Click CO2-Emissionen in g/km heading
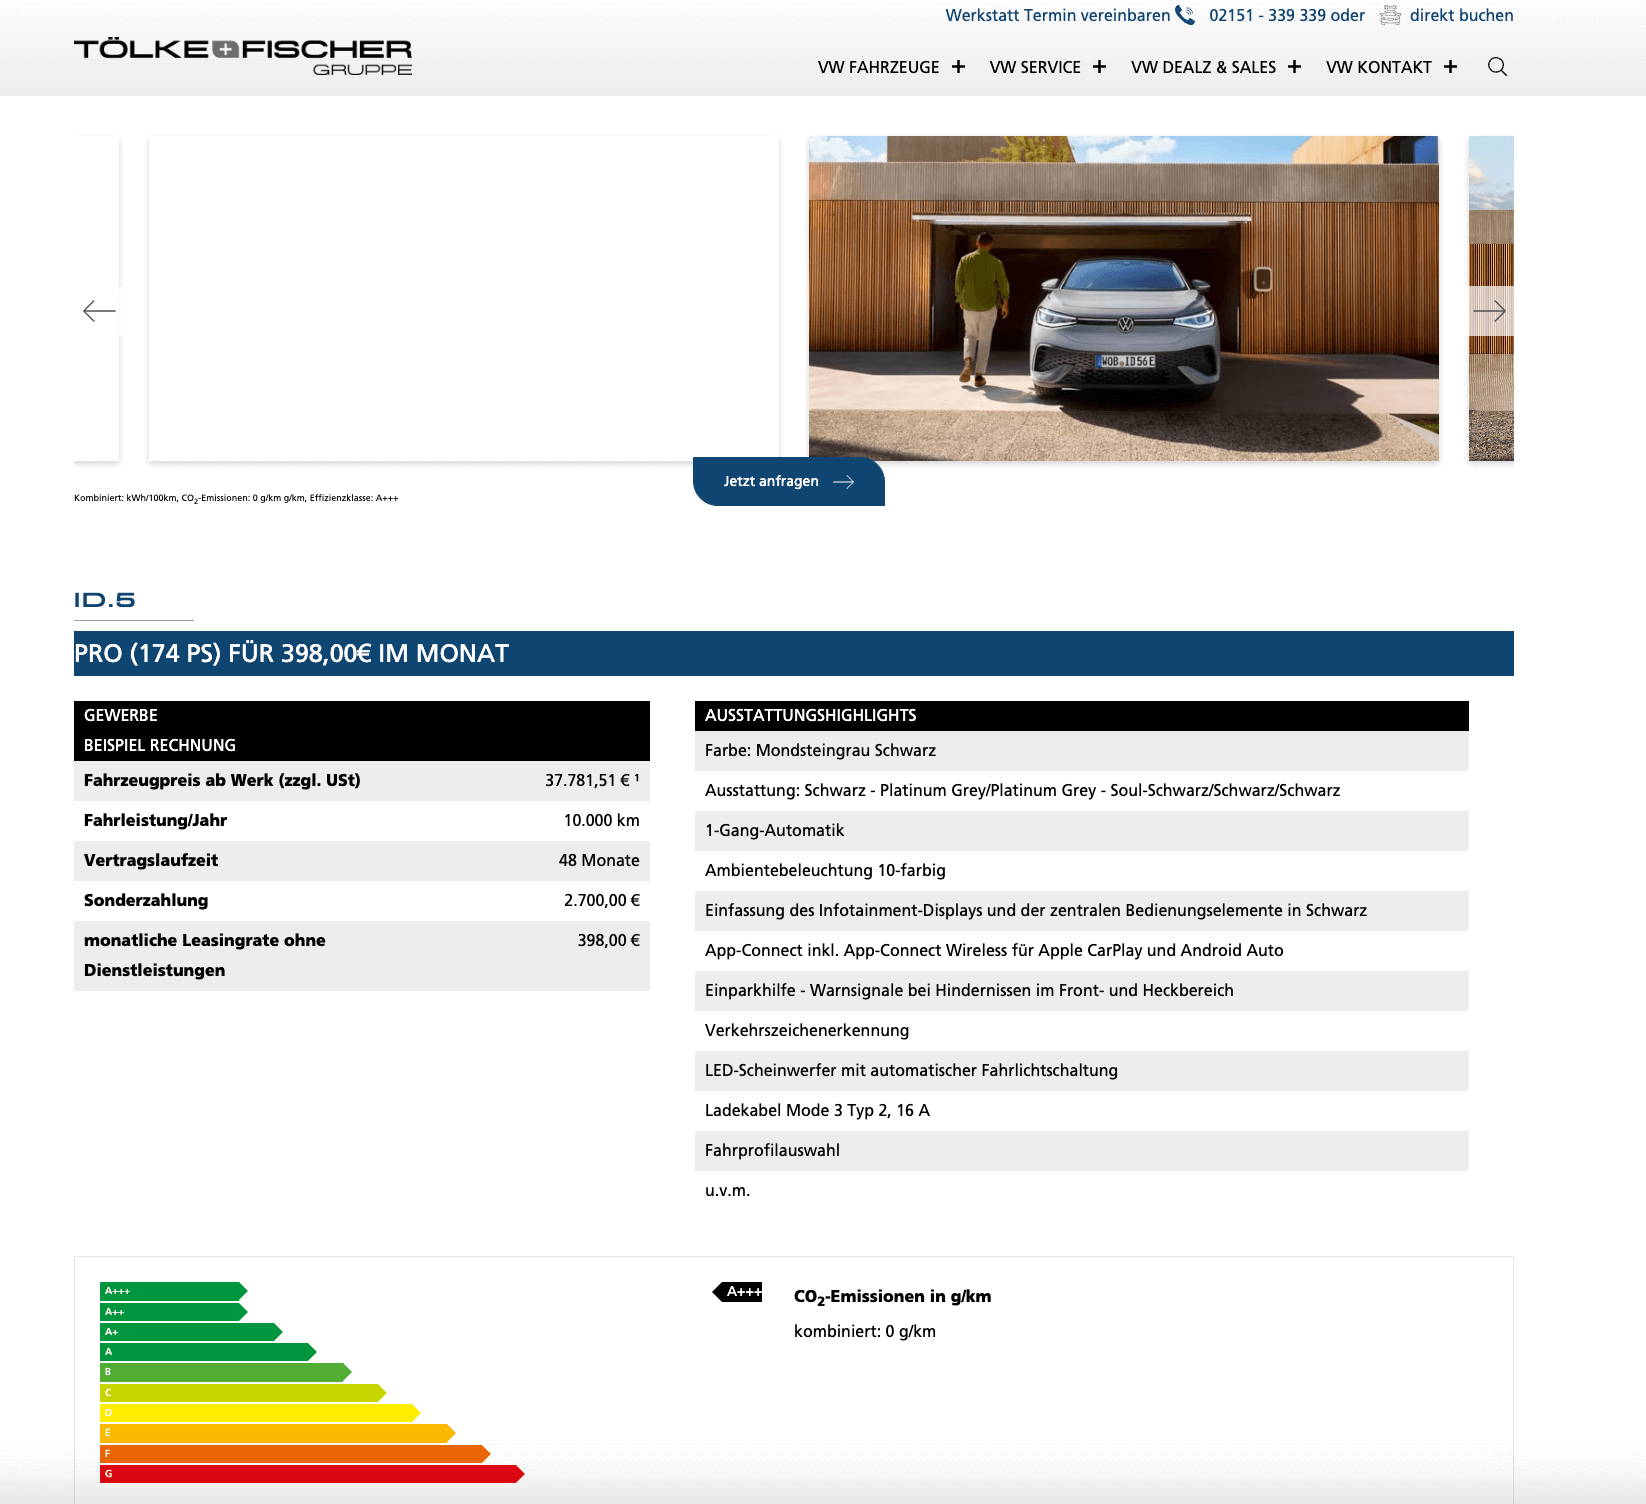Screen dimensions: 1646x1504 (x=892, y=1297)
